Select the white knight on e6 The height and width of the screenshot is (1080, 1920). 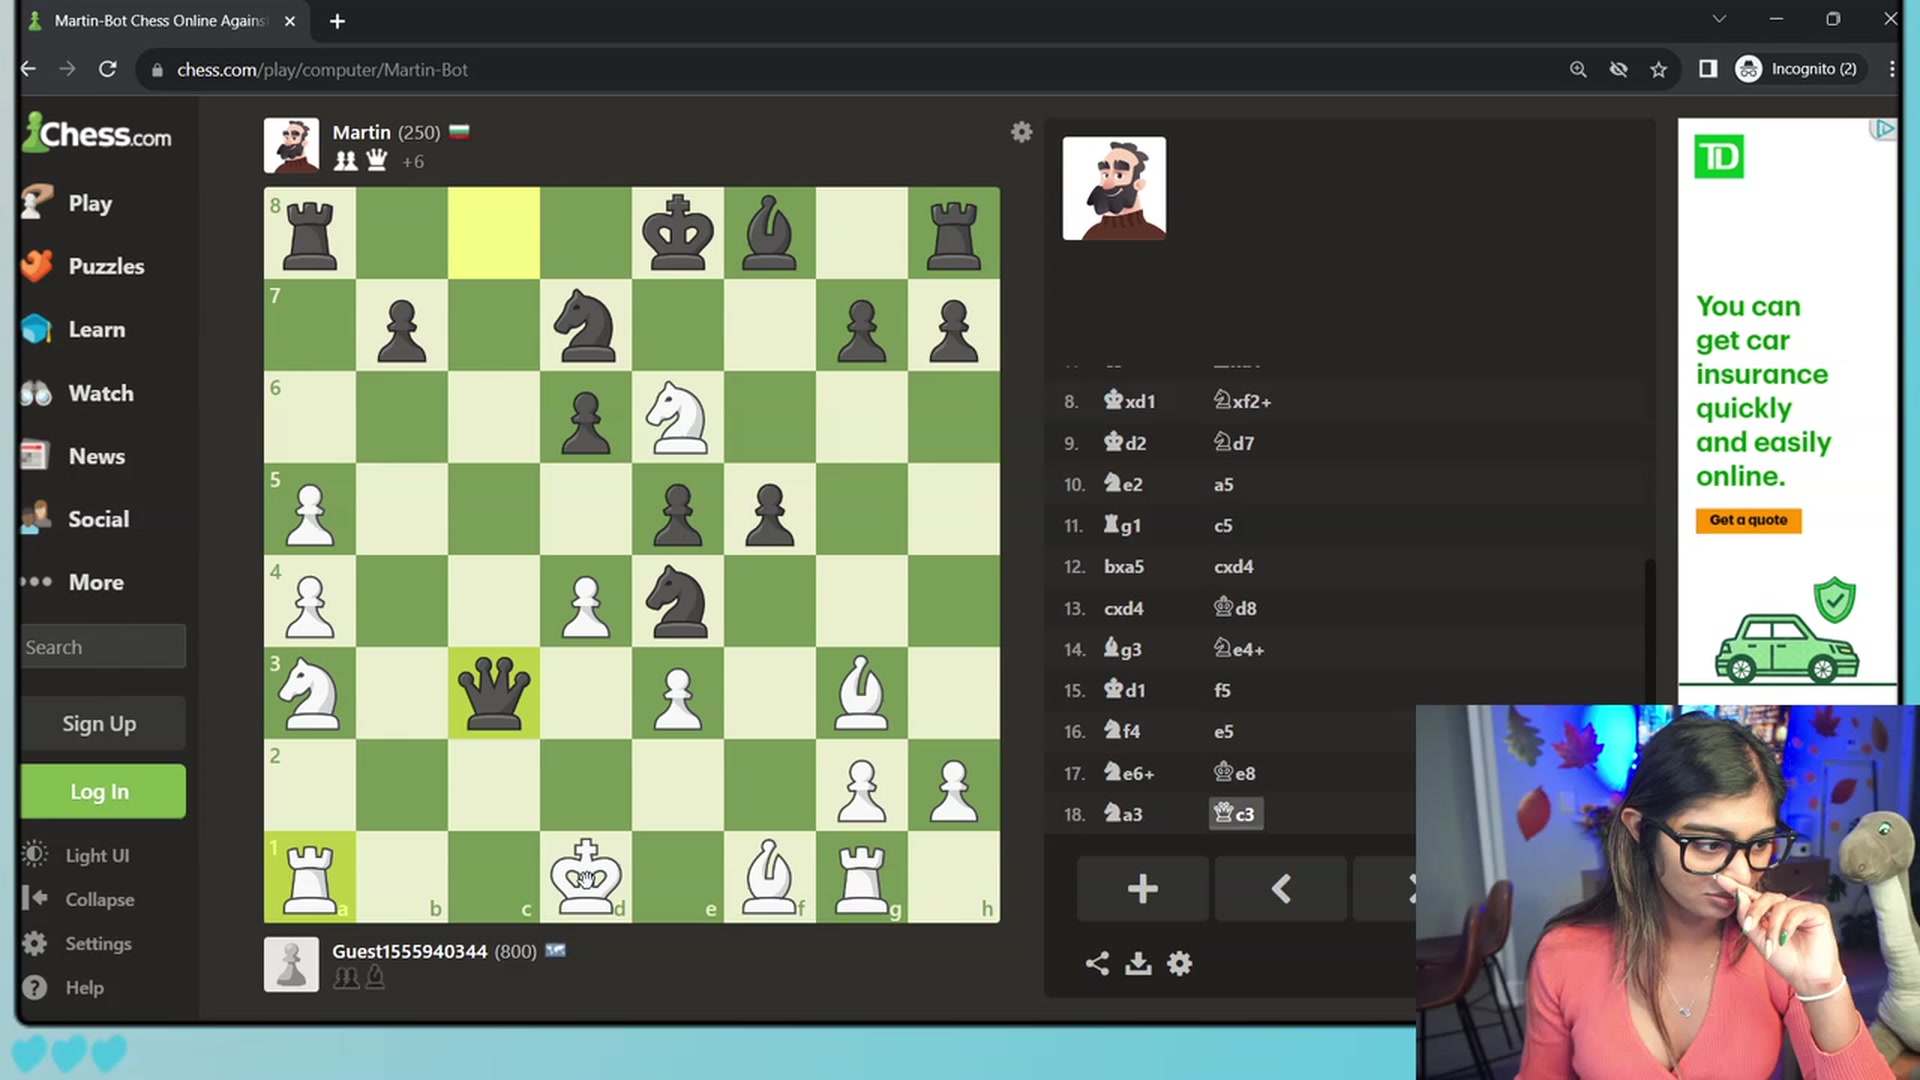point(678,417)
